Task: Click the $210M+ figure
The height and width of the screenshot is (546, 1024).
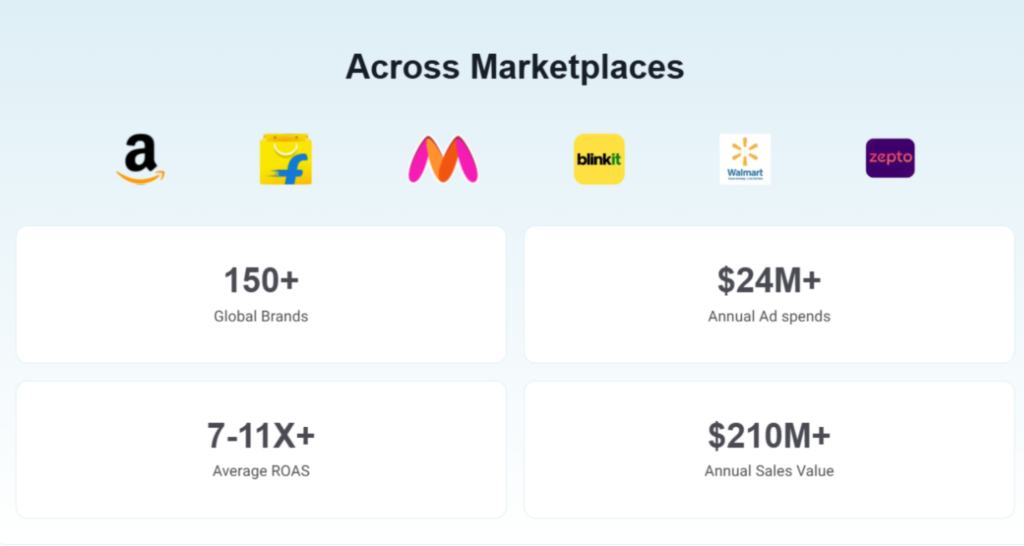Action: click(x=769, y=436)
